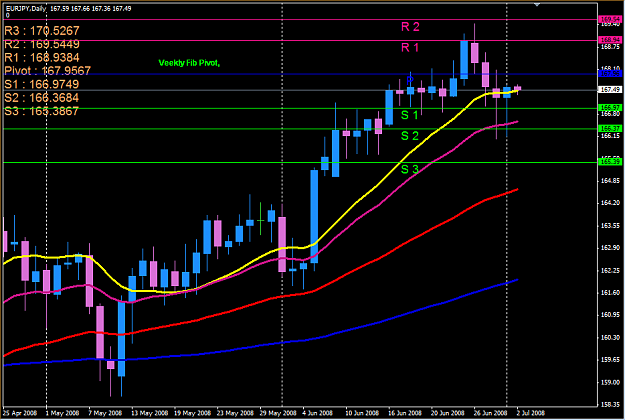Click the '7 May 2008' date label
625x420 pixels.
point(105,413)
